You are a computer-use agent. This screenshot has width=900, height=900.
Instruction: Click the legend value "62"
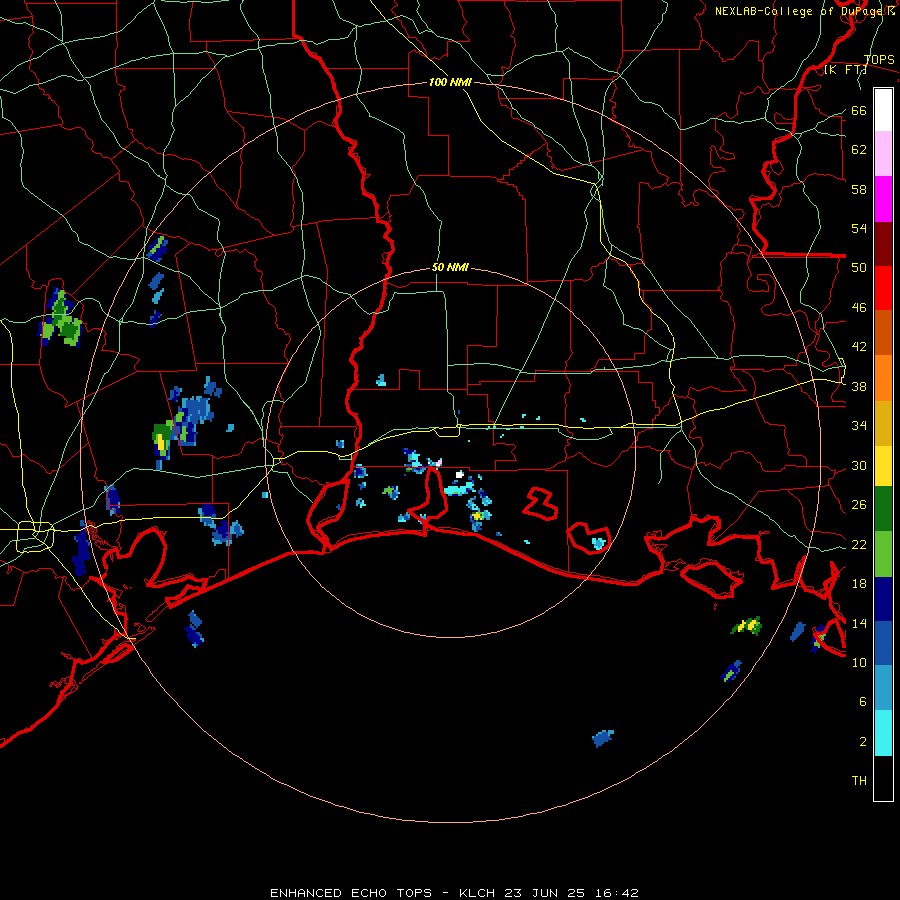[x=859, y=150]
